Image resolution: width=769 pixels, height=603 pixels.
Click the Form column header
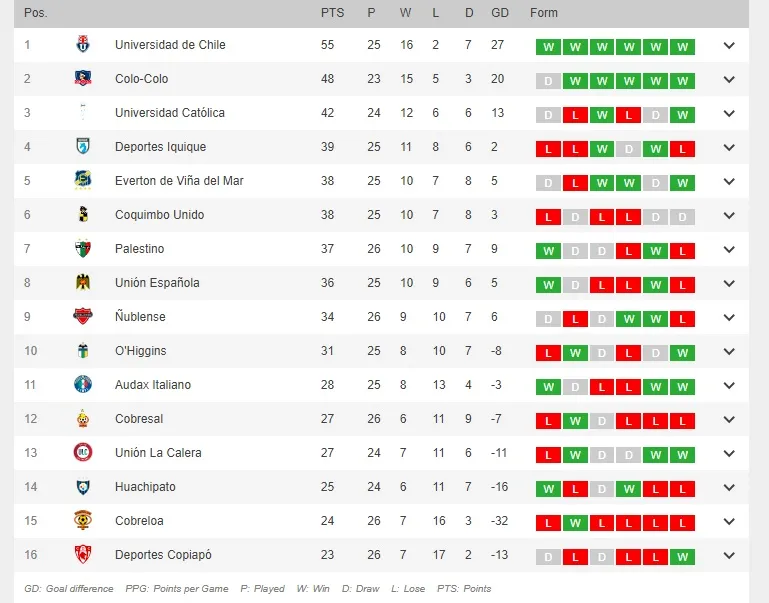pyautogui.click(x=544, y=13)
